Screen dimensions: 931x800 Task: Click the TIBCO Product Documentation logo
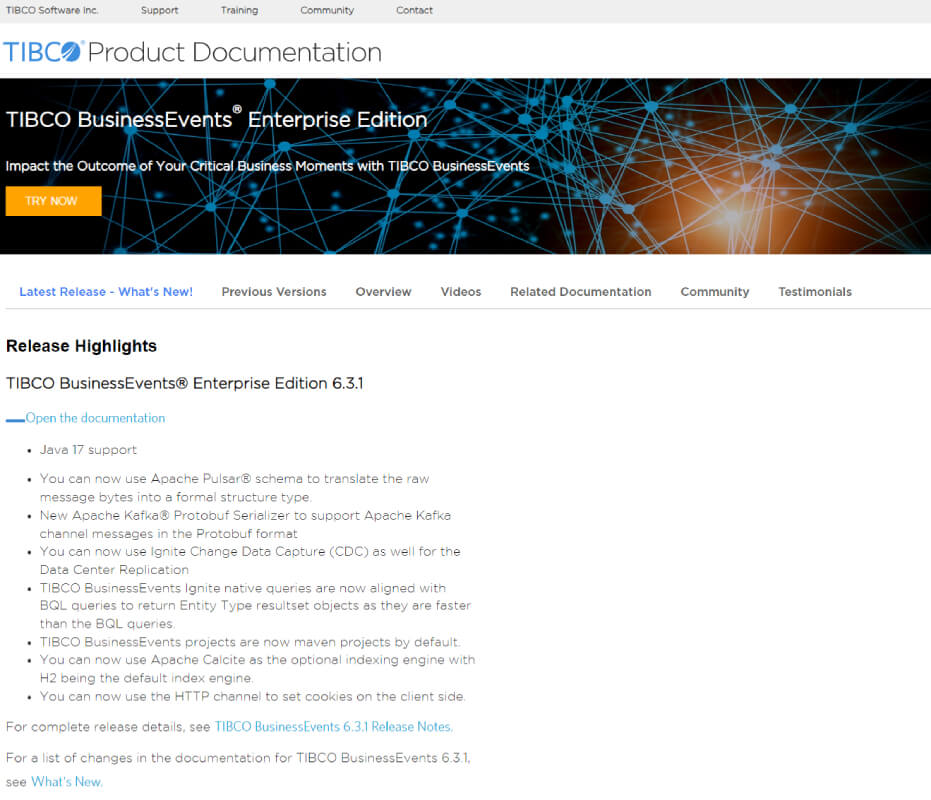pyautogui.click(x=192, y=52)
